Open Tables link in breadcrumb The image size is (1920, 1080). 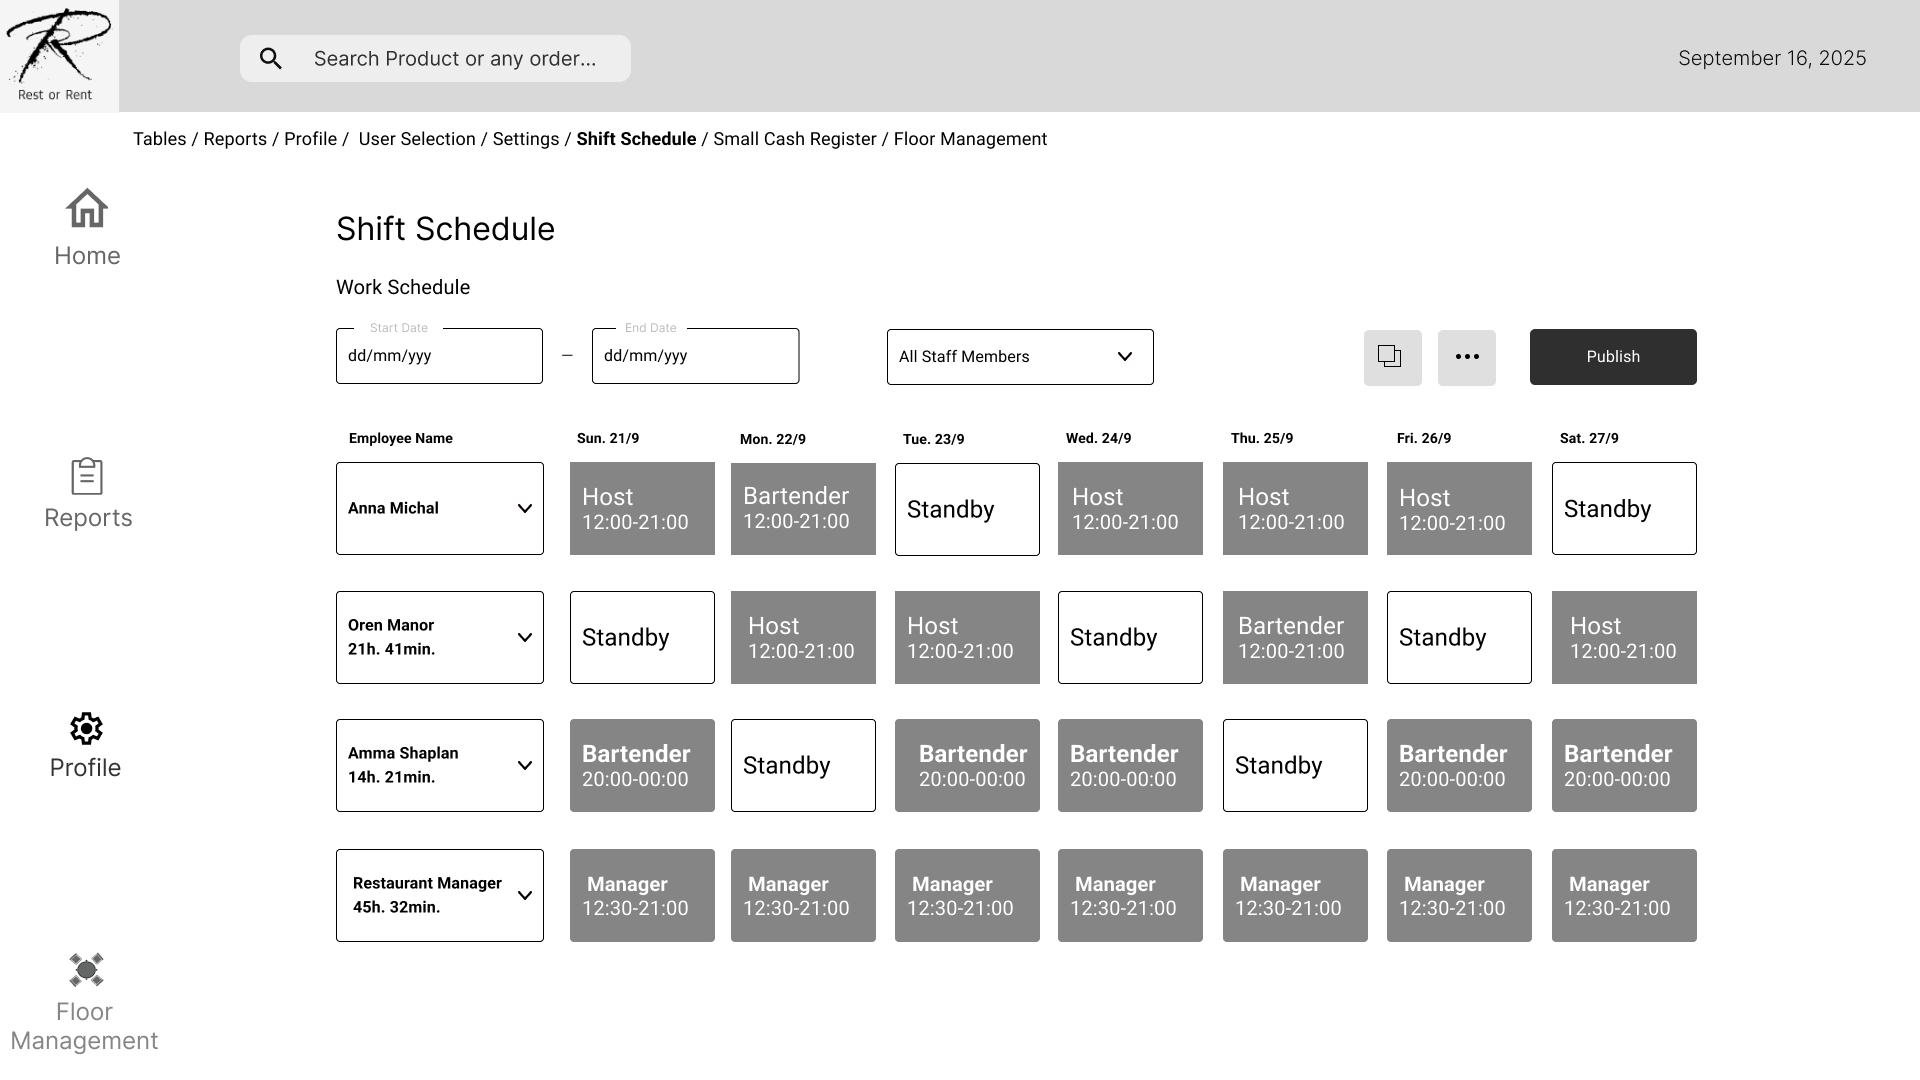click(159, 139)
